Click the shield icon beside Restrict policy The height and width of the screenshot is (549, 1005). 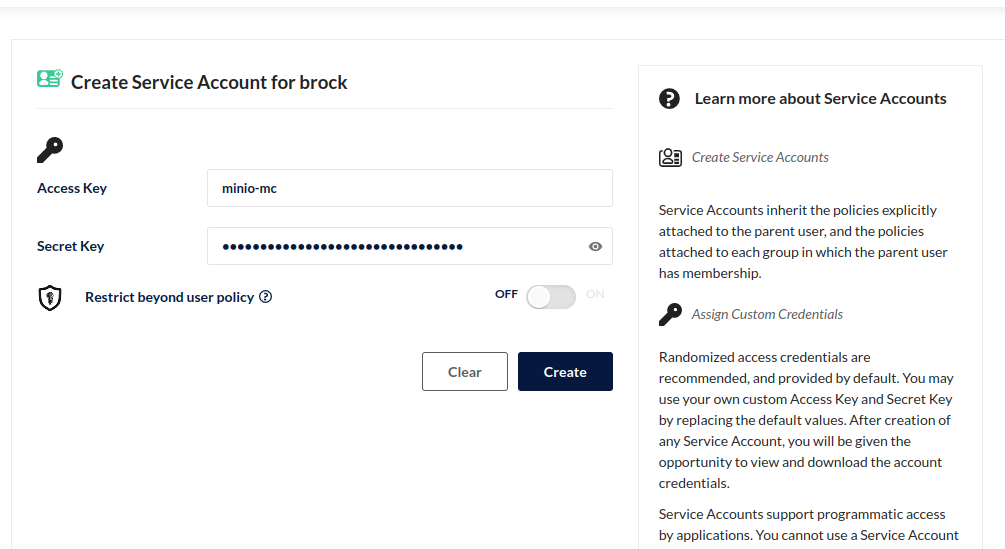tap(50, 297)
